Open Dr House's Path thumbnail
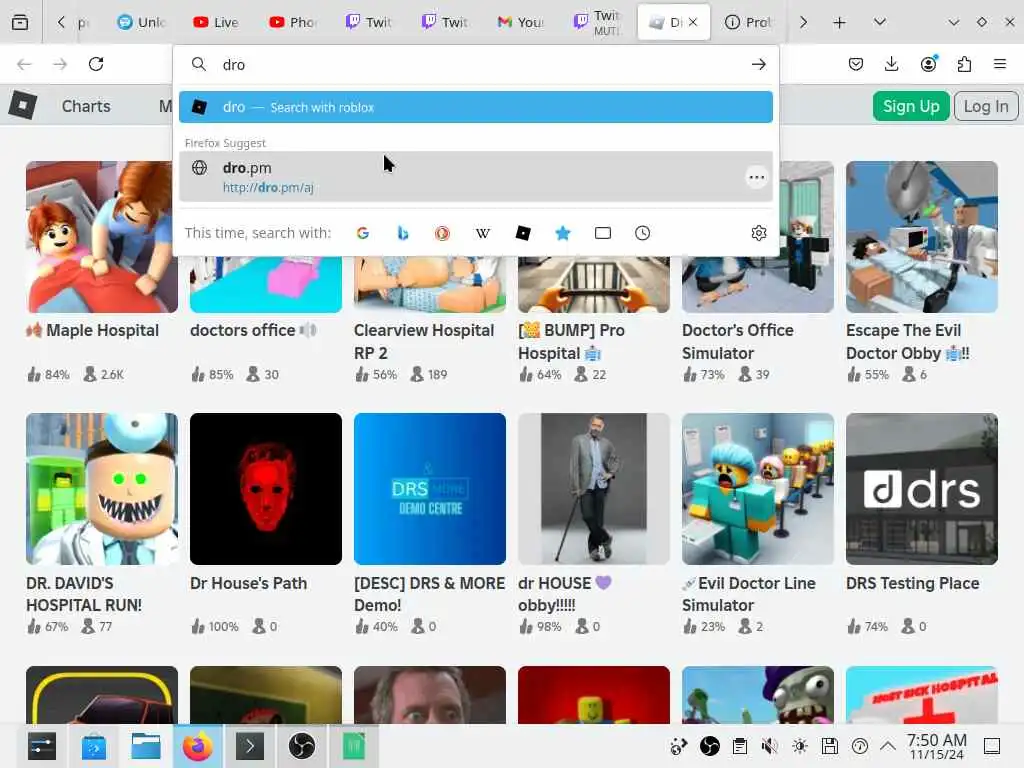Viewport: 1024px width, 768px height. tap(266, 488)
